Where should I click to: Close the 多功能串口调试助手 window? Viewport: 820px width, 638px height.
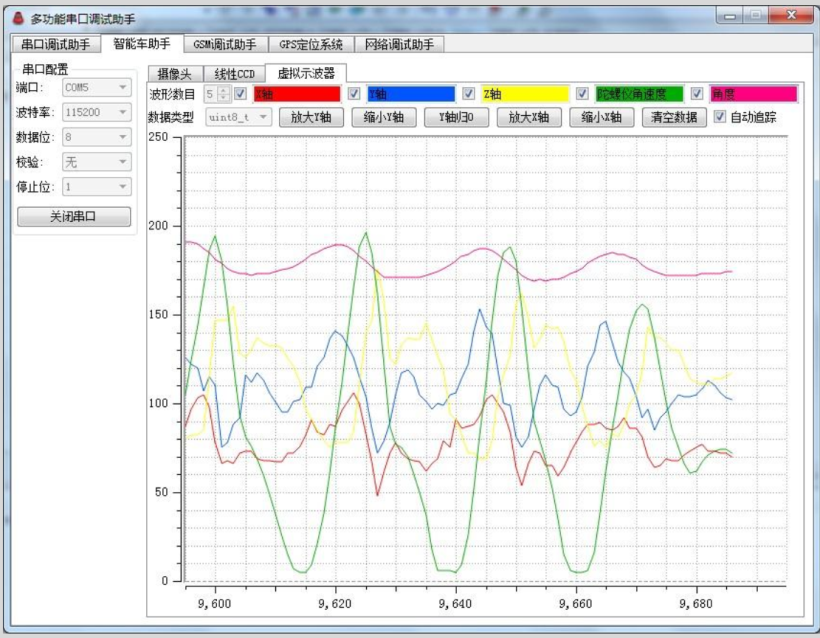[791, 15]
